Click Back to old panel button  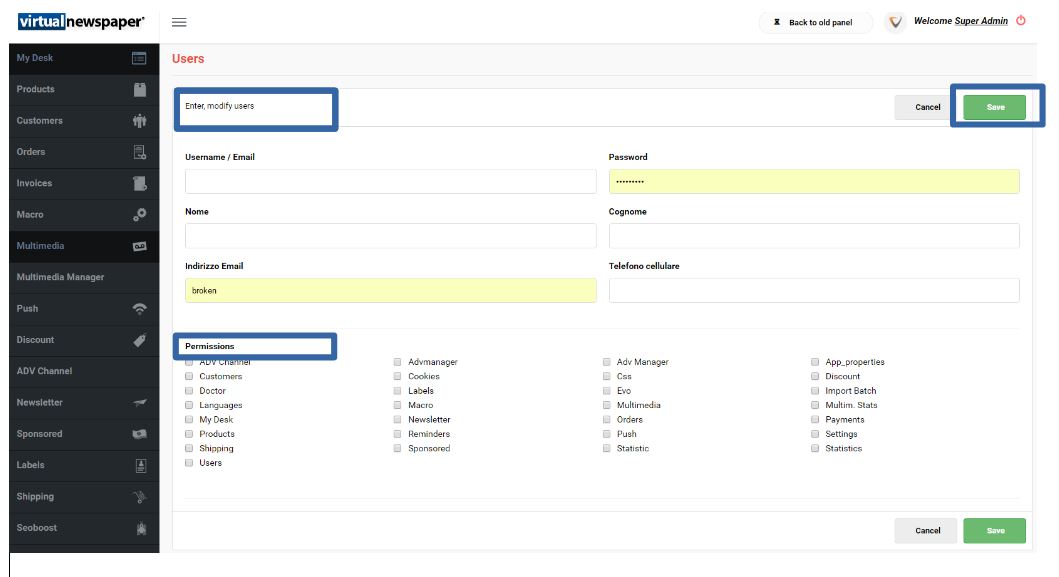[815, 22]
